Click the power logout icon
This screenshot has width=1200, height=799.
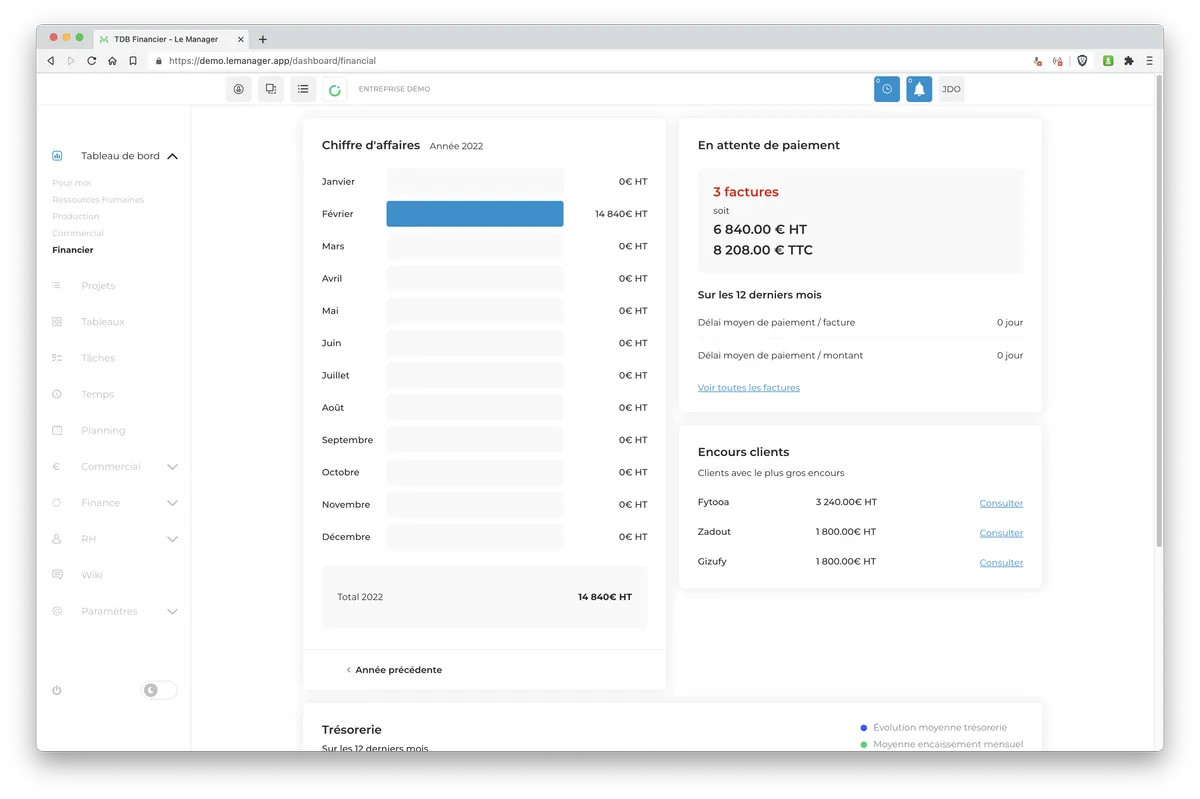(x=57, y=690)
